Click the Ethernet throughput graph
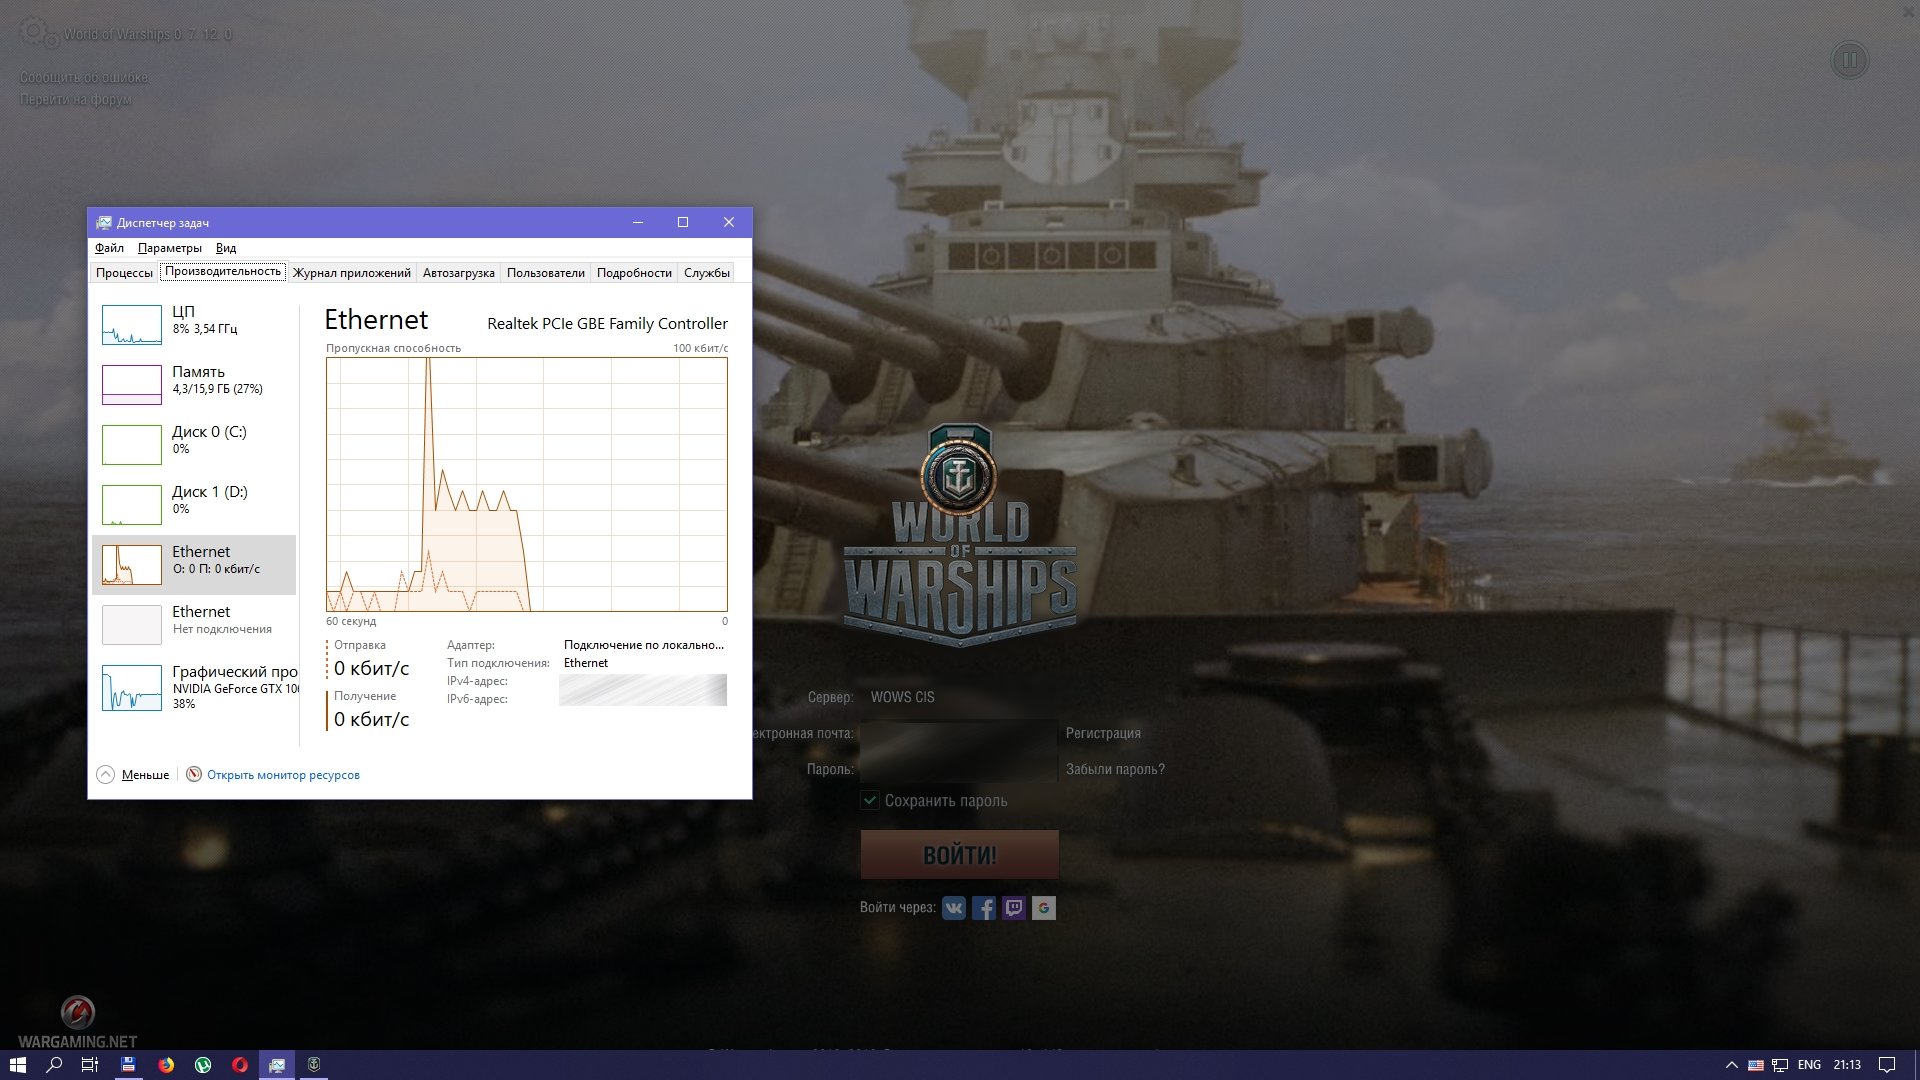Viewport: 1920px width, 1080px height. pyautogui.click(x=527, y=484)
